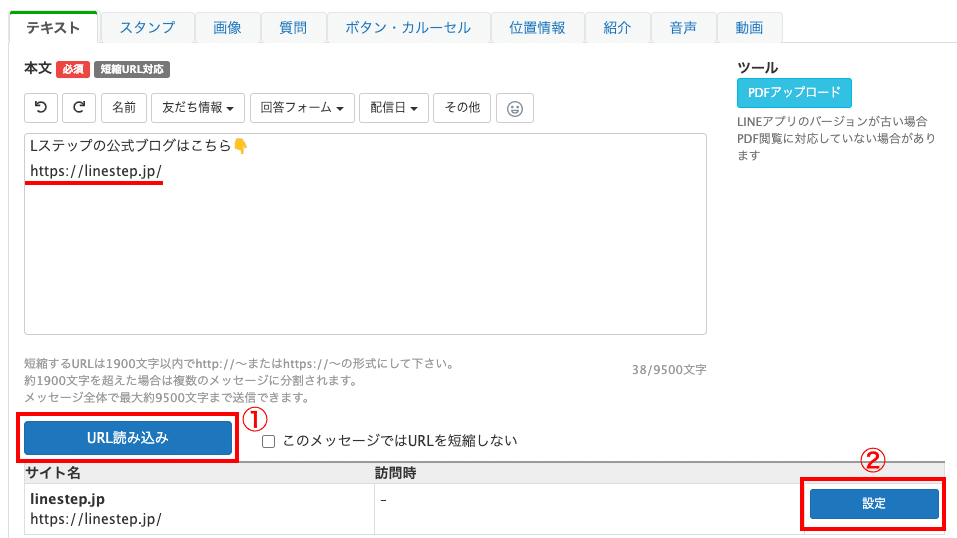The width and height of the screenshot is (957, 538).
Task: Open the 質問 tab
Action: 293,27
